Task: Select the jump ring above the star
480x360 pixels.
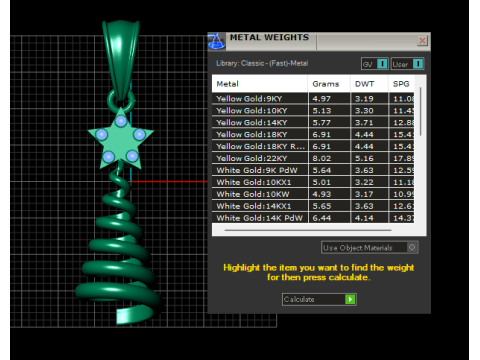Action: (x=111, y=101)
